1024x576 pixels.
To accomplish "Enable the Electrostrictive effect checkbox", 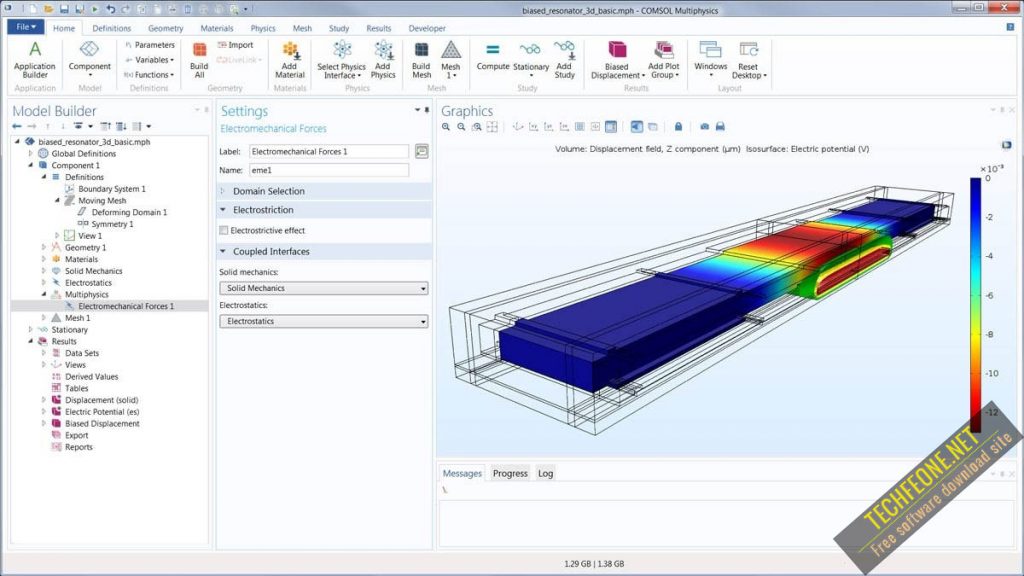I will [x=224, y=231].
